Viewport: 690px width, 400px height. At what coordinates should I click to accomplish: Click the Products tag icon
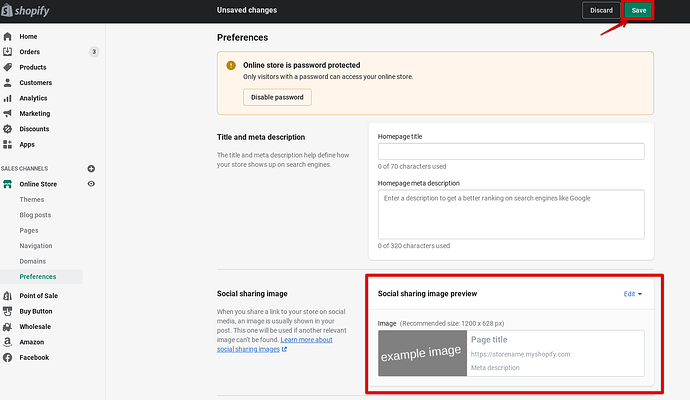tap(8, 67)
